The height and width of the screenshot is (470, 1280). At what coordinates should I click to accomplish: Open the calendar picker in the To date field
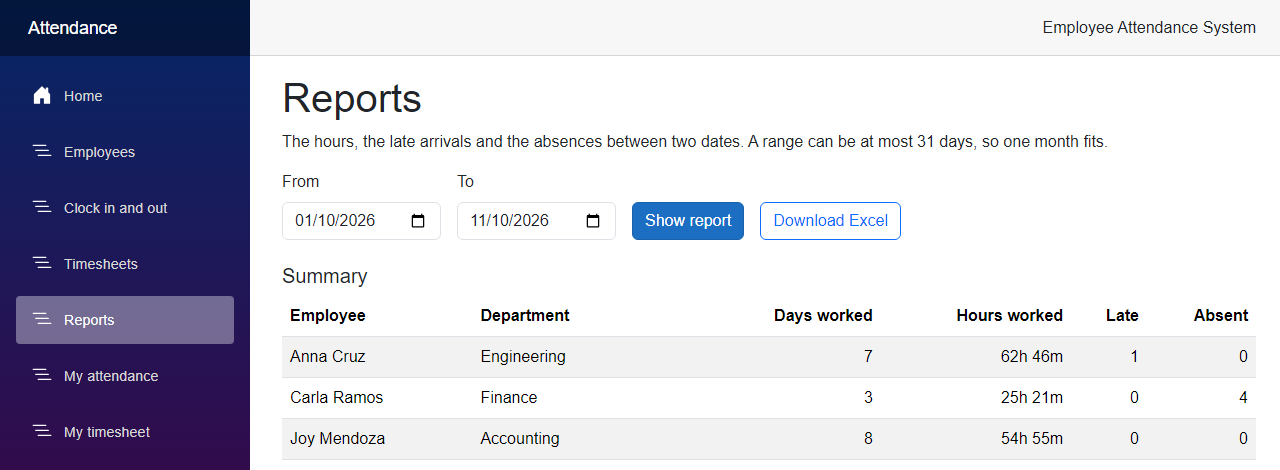[x=593, y=221]
